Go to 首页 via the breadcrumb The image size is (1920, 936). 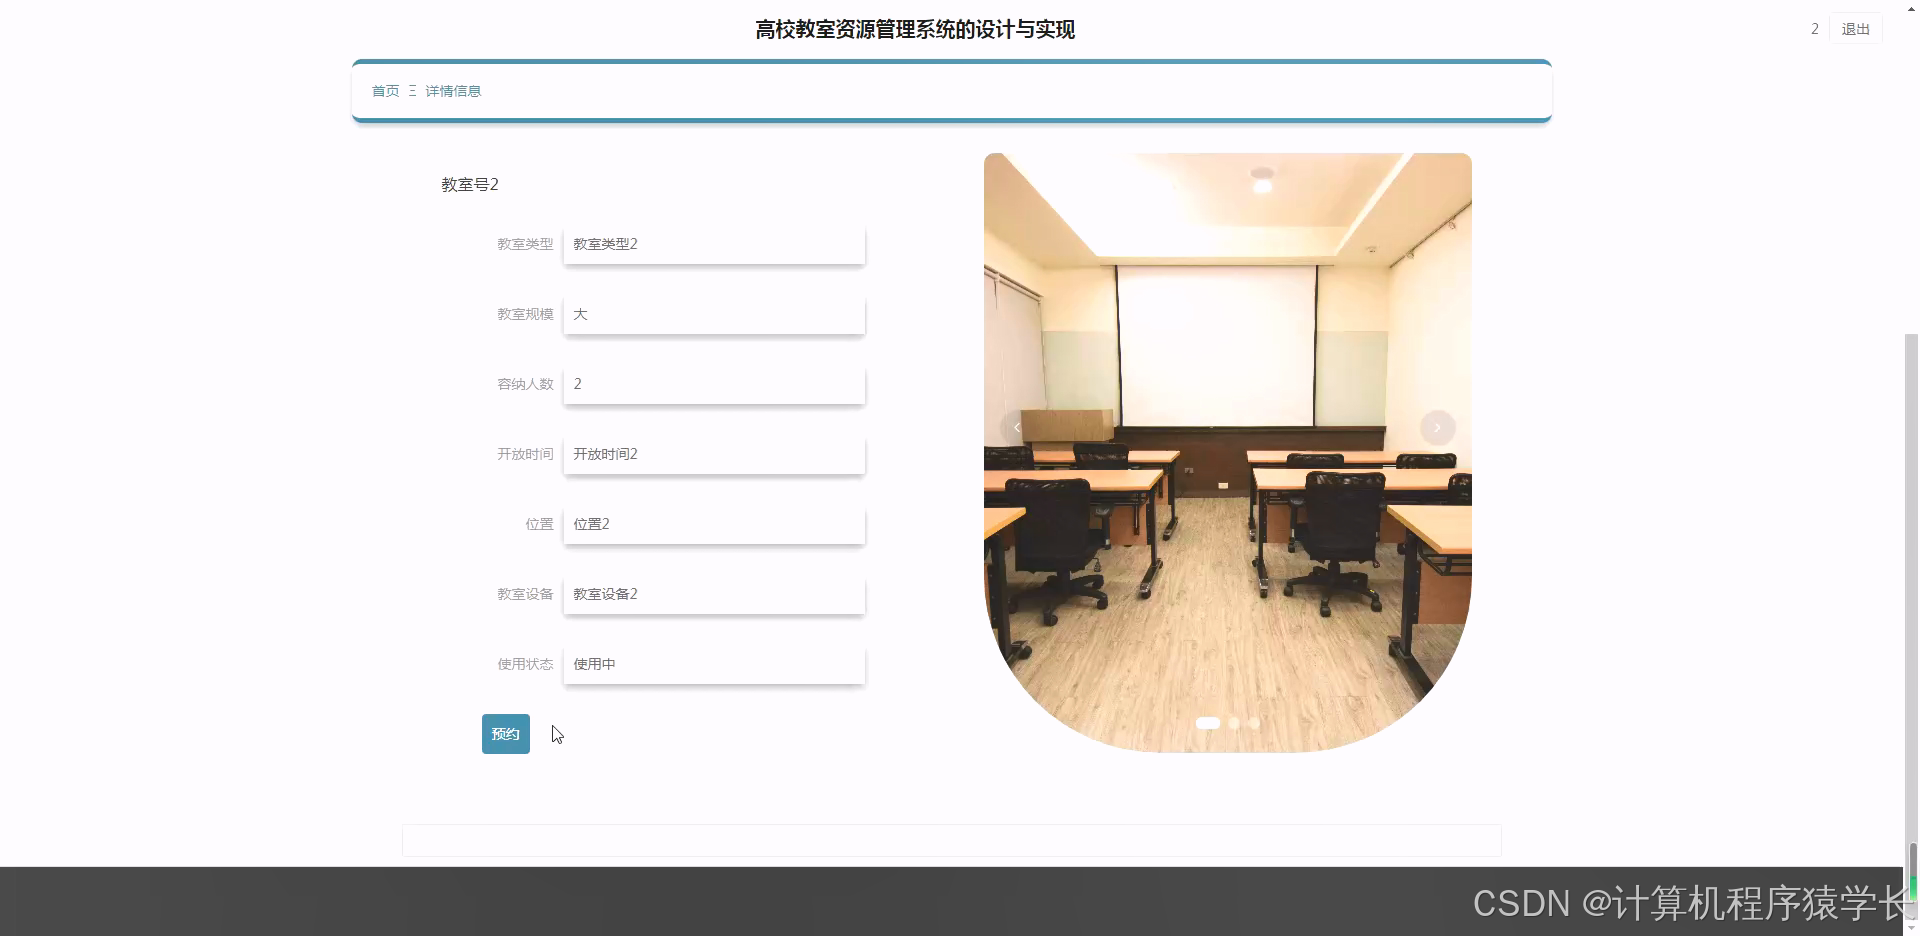point(385,91)
